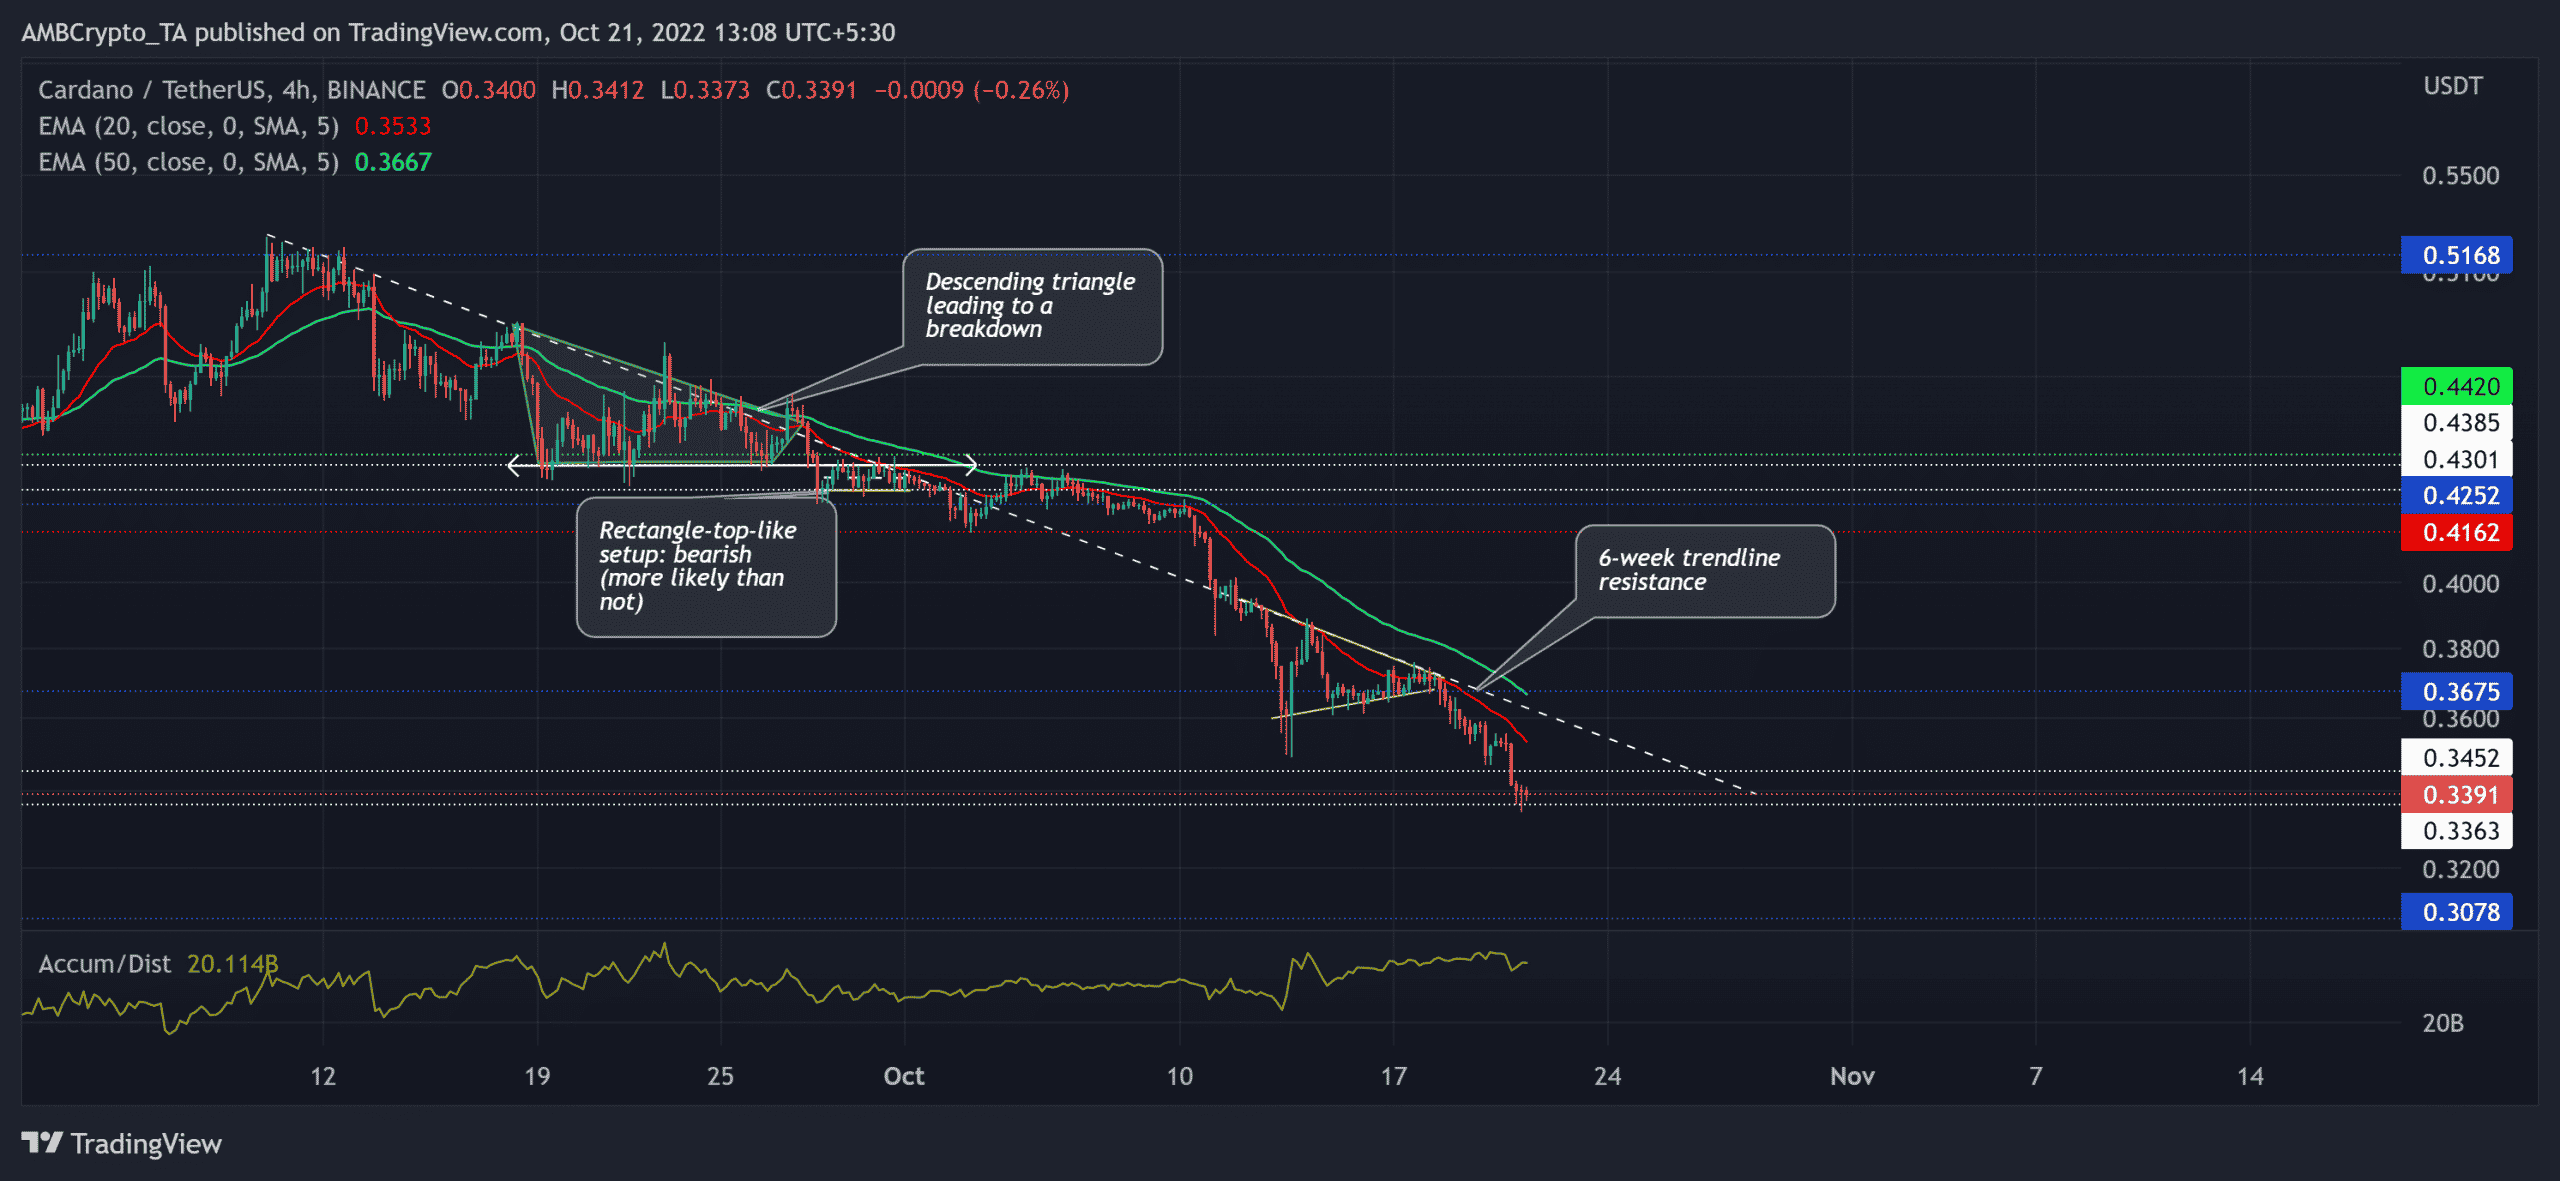Click the blue 0.3078 price label

tap(2457, 912)
